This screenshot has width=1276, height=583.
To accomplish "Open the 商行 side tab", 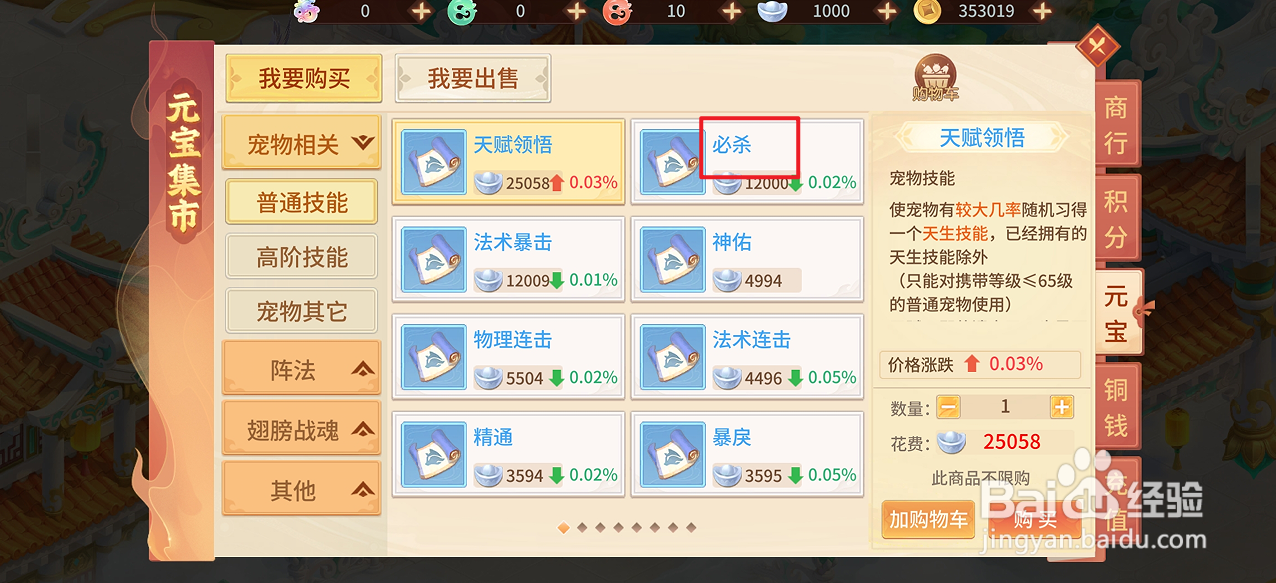I will pos(1115,126).
